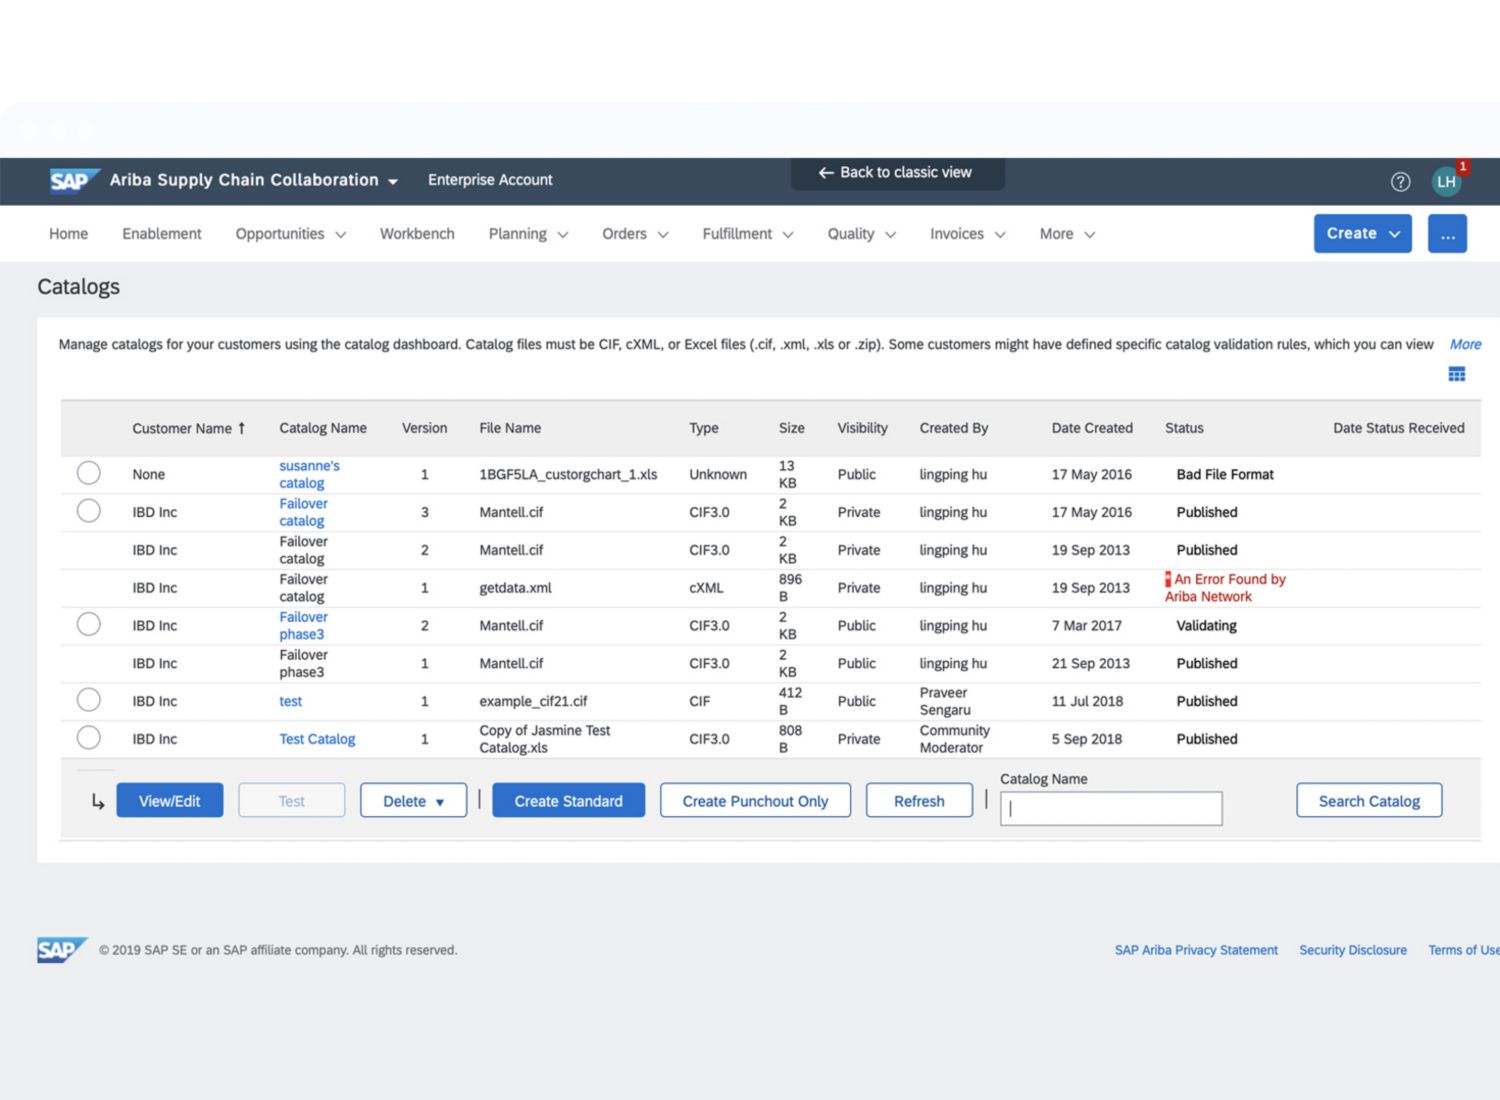
Task: Click the Create Standard button
Action: click(568, 801)
